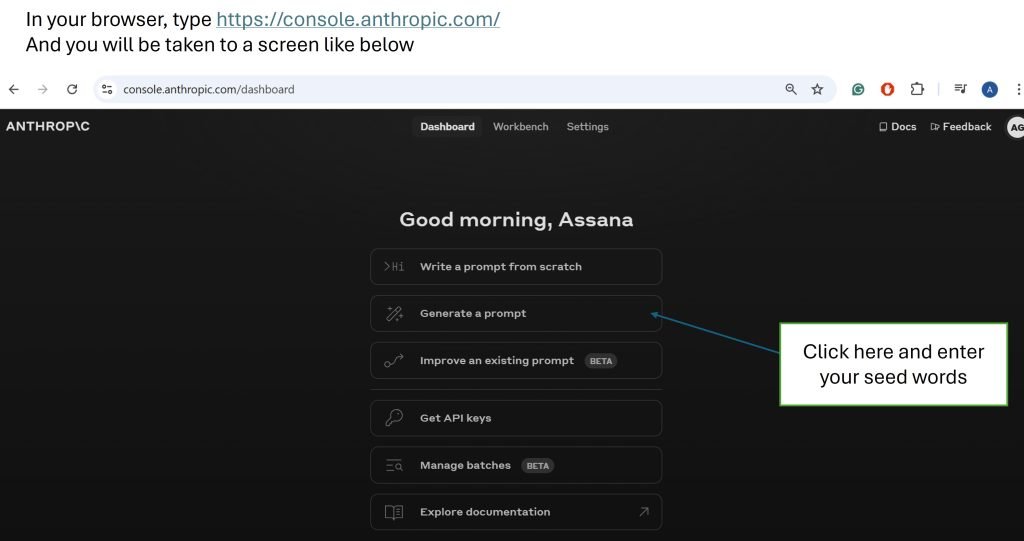Click the external arrow on Explore documentation
This screenshot has width=1024, height=541.
pyautogui.click(x=644, y=512)
